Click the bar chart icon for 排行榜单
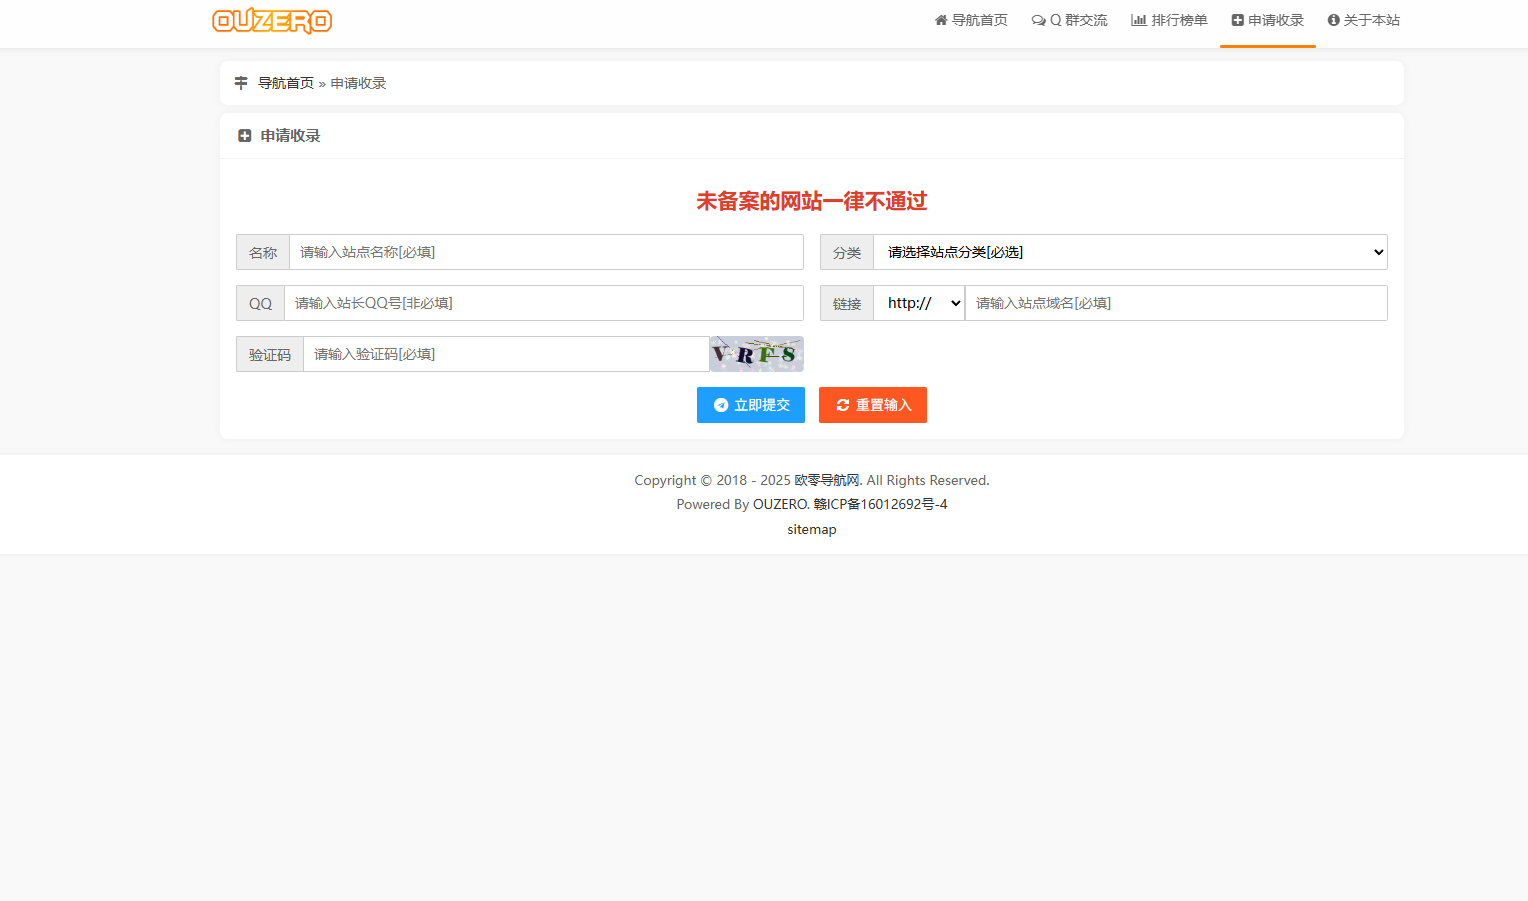Viewport: 1528px width, 901px height. [1138, 20]
